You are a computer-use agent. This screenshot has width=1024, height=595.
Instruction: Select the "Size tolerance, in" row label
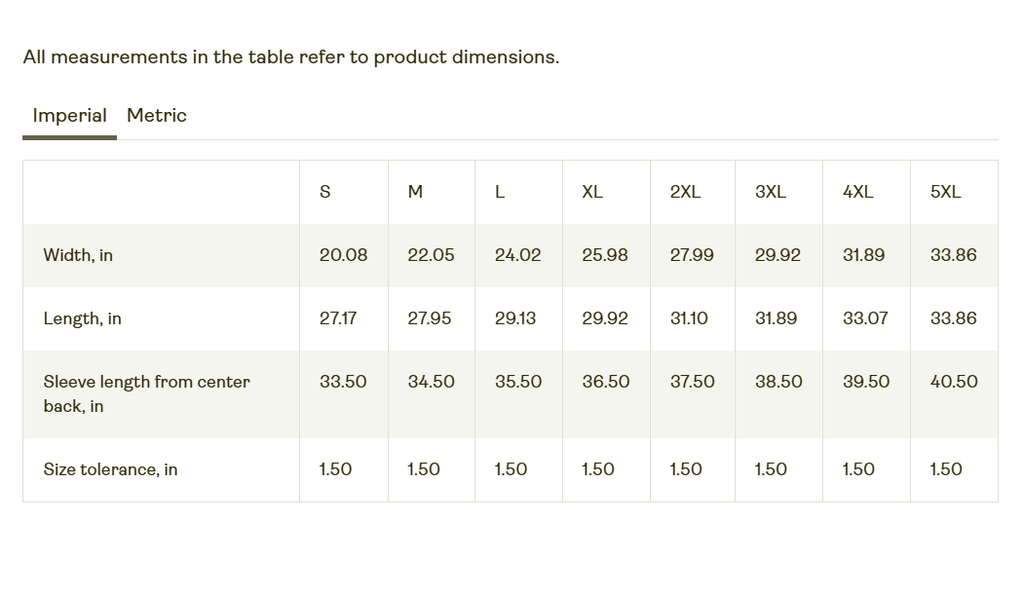coord(110,469)
